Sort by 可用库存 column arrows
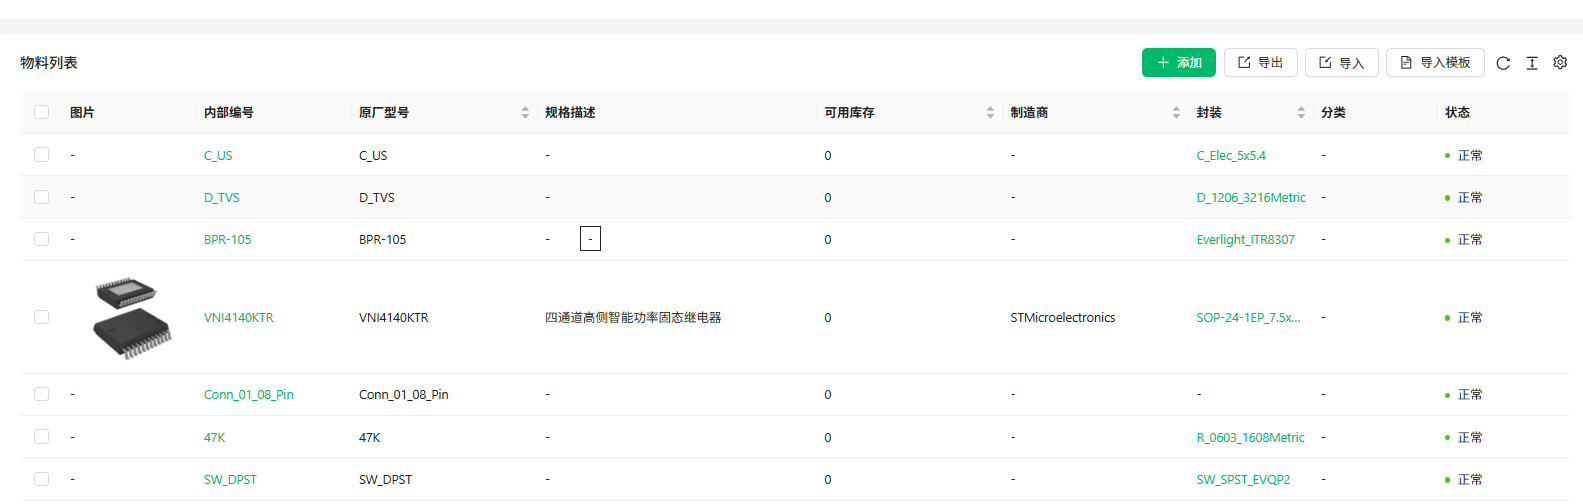The image size is (1583, 504). coord(990,113)
